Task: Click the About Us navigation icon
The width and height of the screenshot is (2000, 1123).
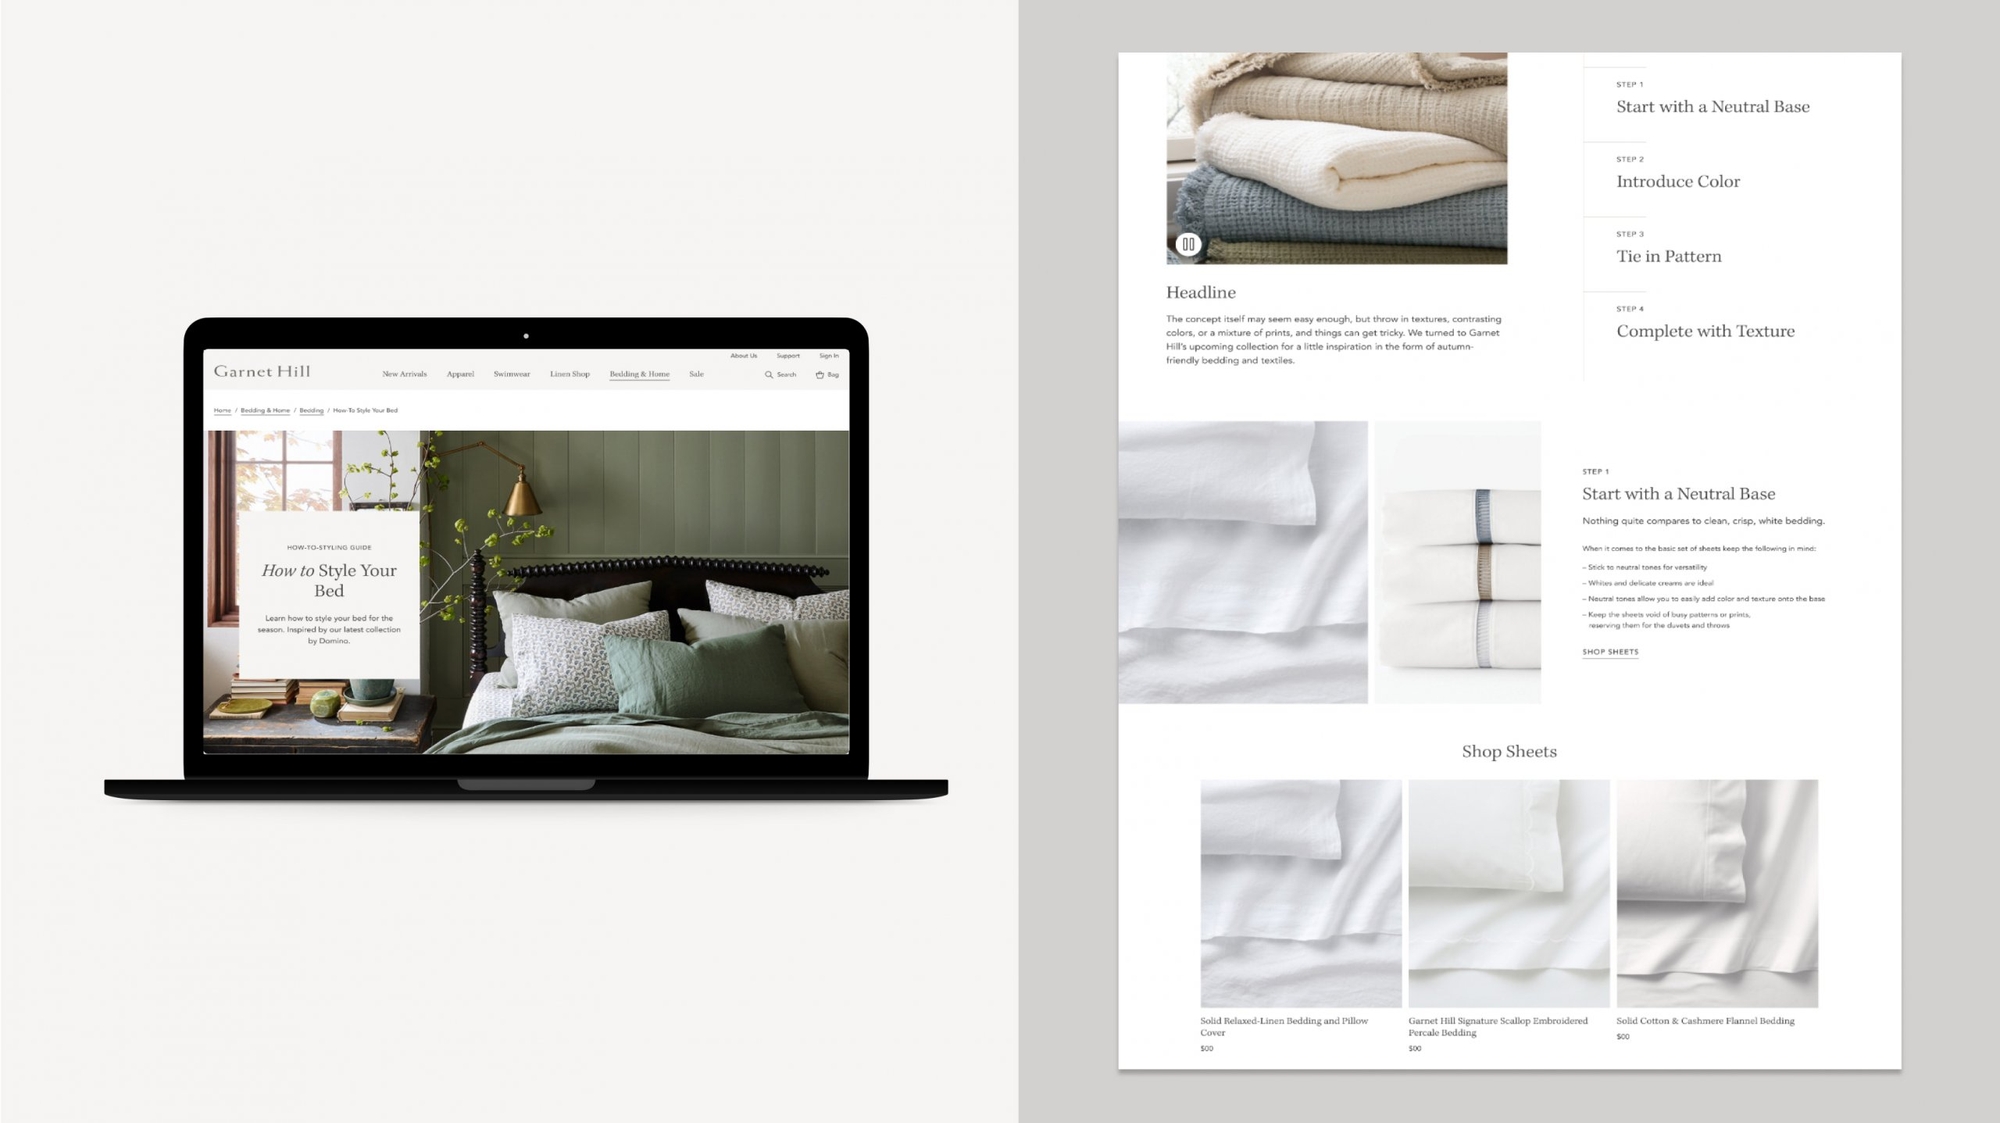Action: (x=743, y=356)
